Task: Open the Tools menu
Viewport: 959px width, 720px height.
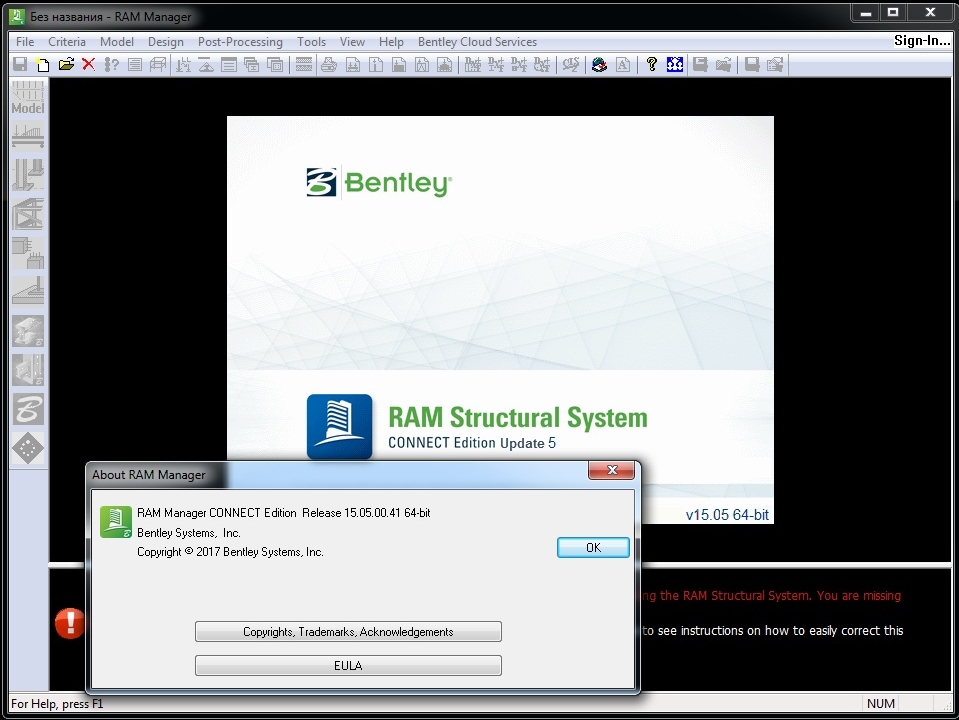Action: 311,42
